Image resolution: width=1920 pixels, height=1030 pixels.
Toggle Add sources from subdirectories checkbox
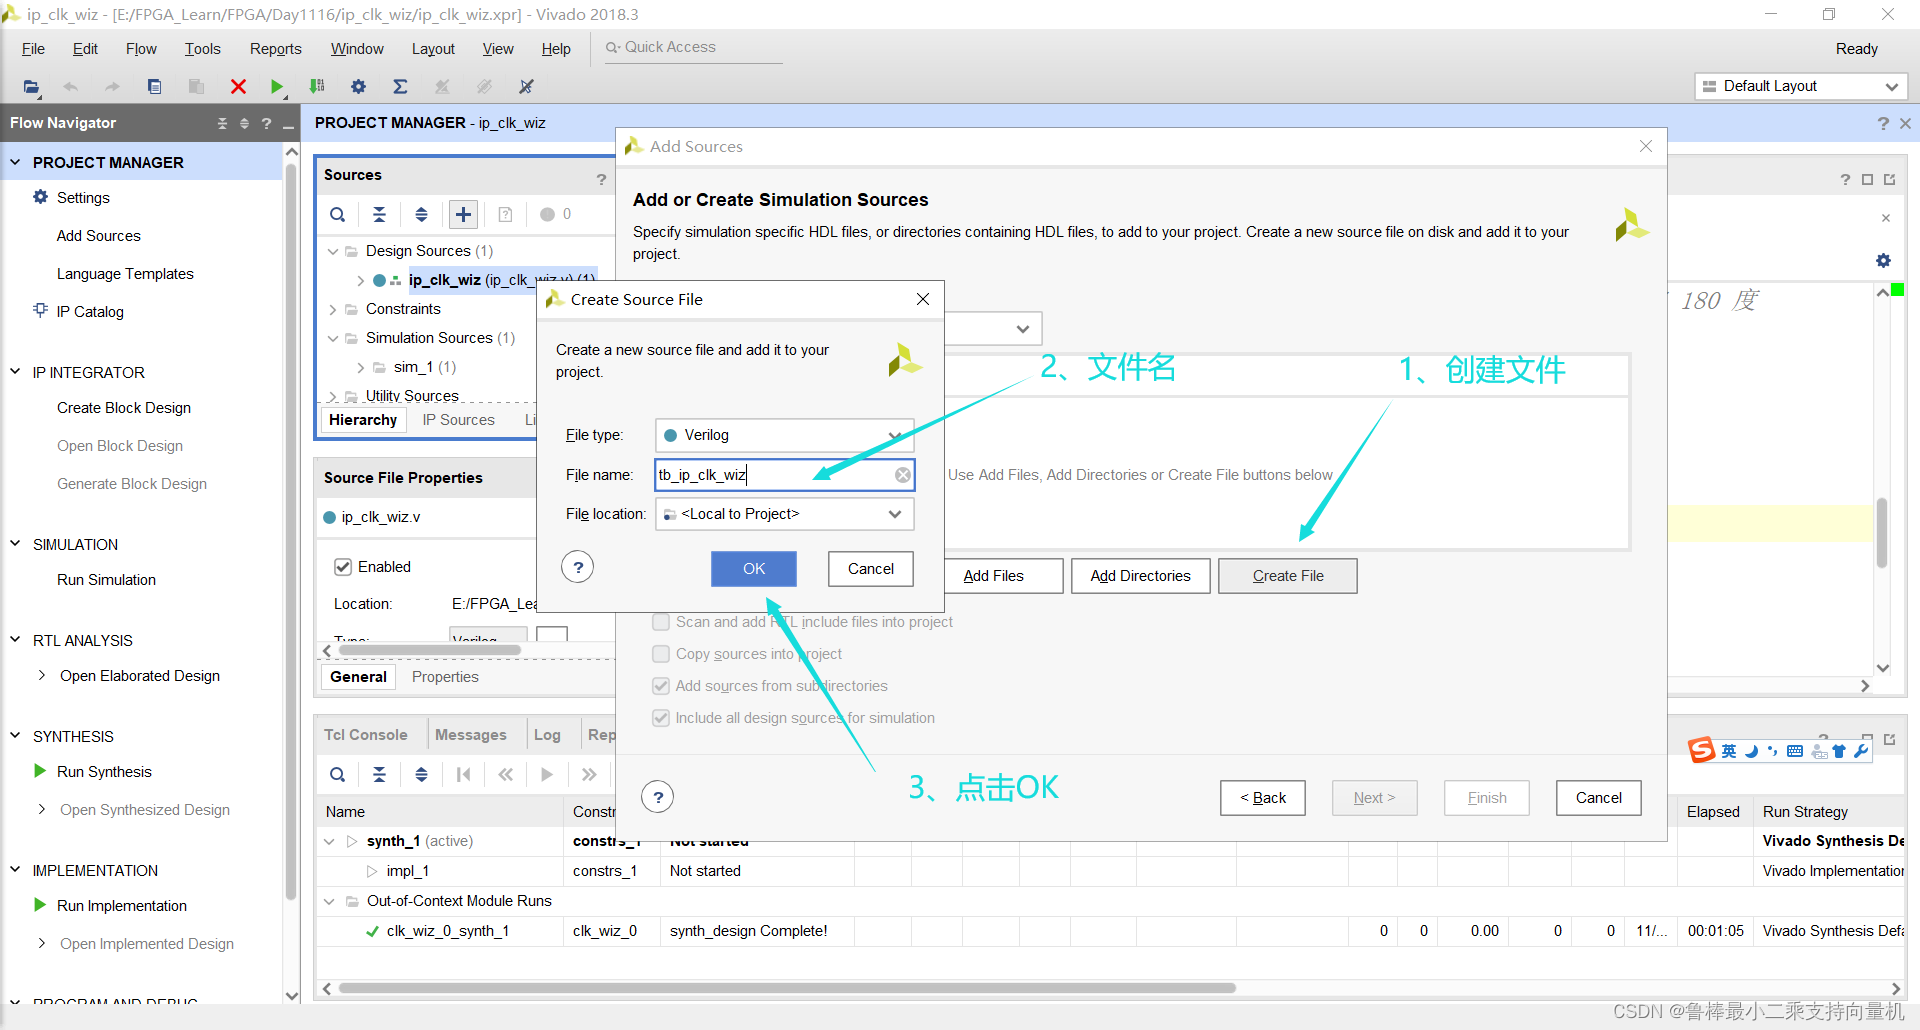click(661, 686)
